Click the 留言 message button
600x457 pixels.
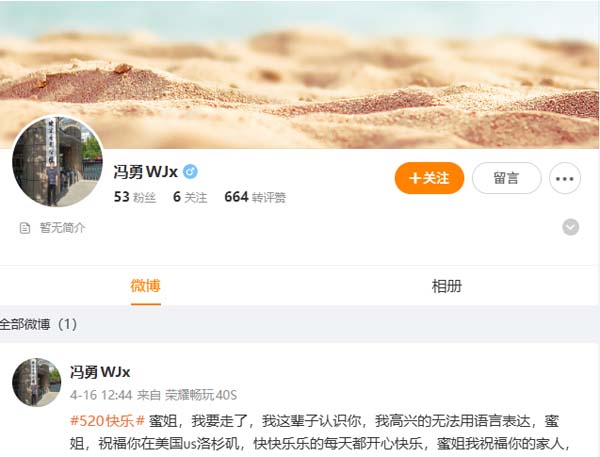pos(507,178)
